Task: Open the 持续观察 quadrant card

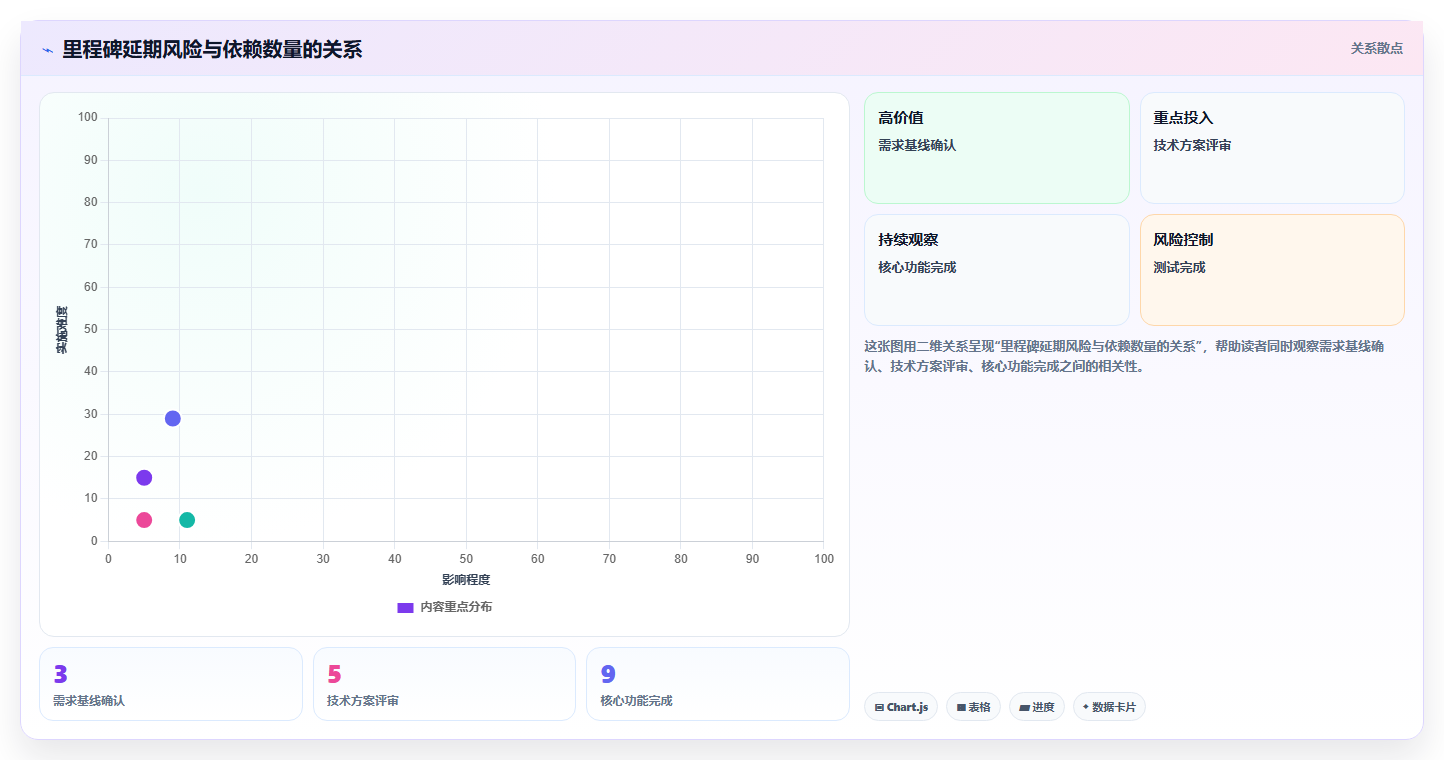Action: coord(996,270)
